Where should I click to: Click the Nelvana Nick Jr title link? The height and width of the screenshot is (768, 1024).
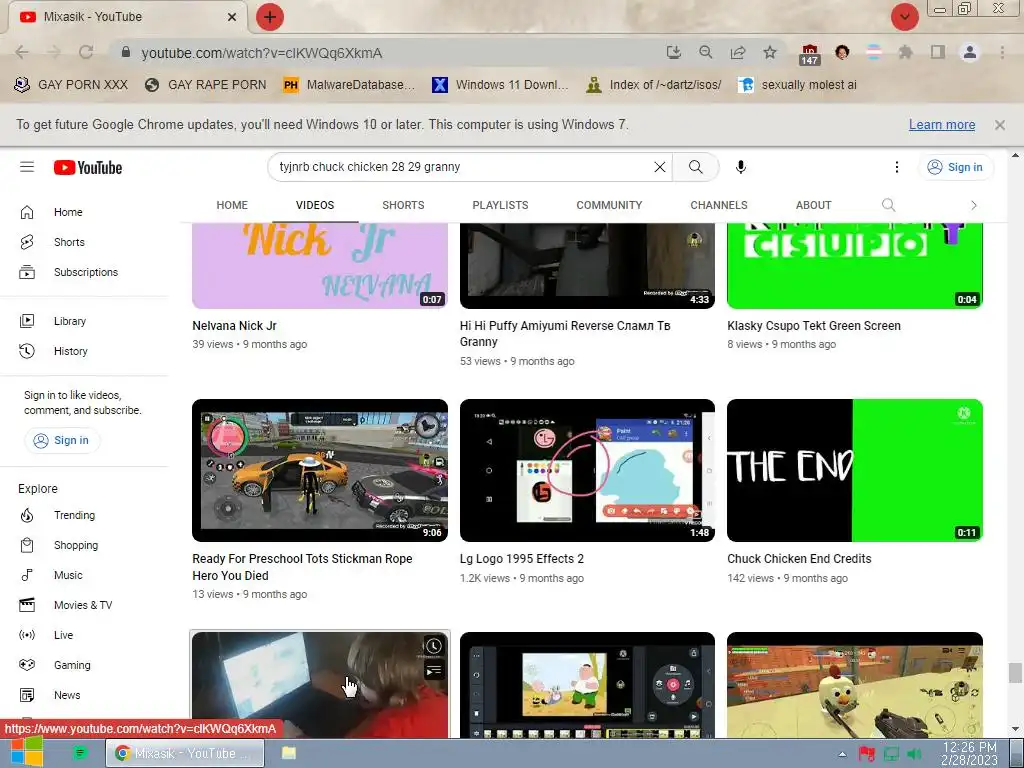click(234, 326)
